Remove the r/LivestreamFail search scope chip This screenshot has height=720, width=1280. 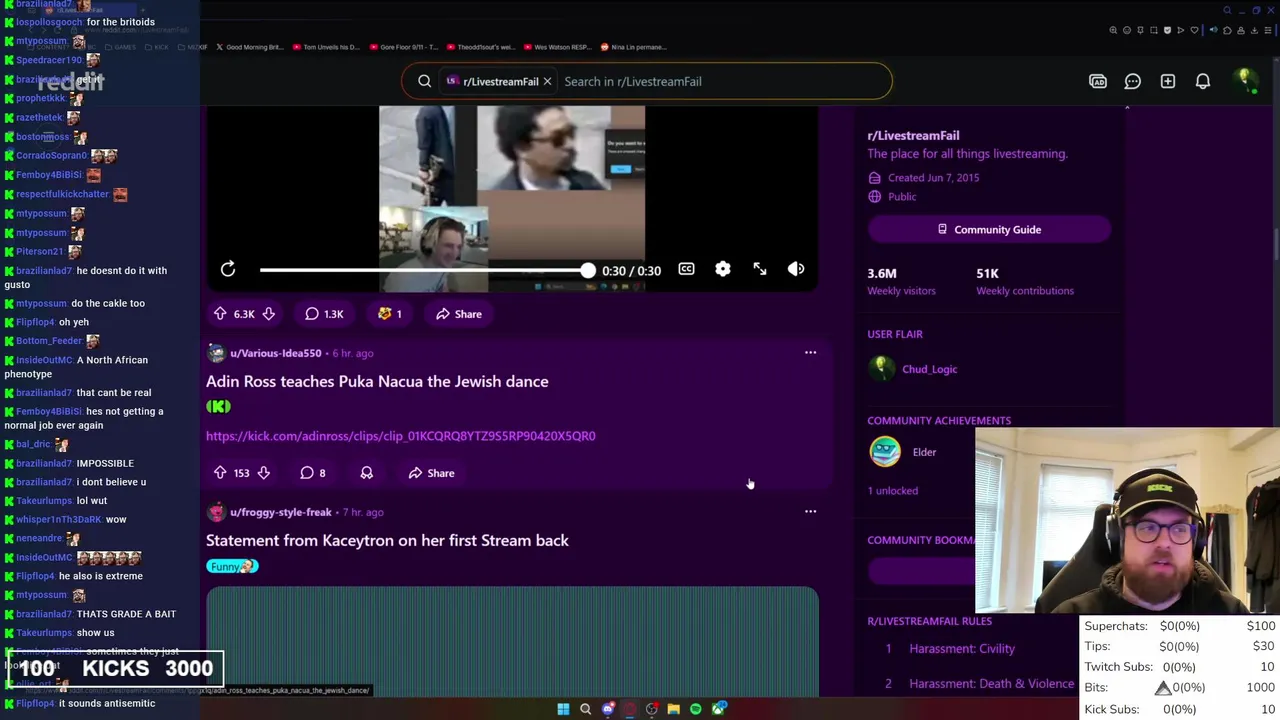[x=547, y=81]
